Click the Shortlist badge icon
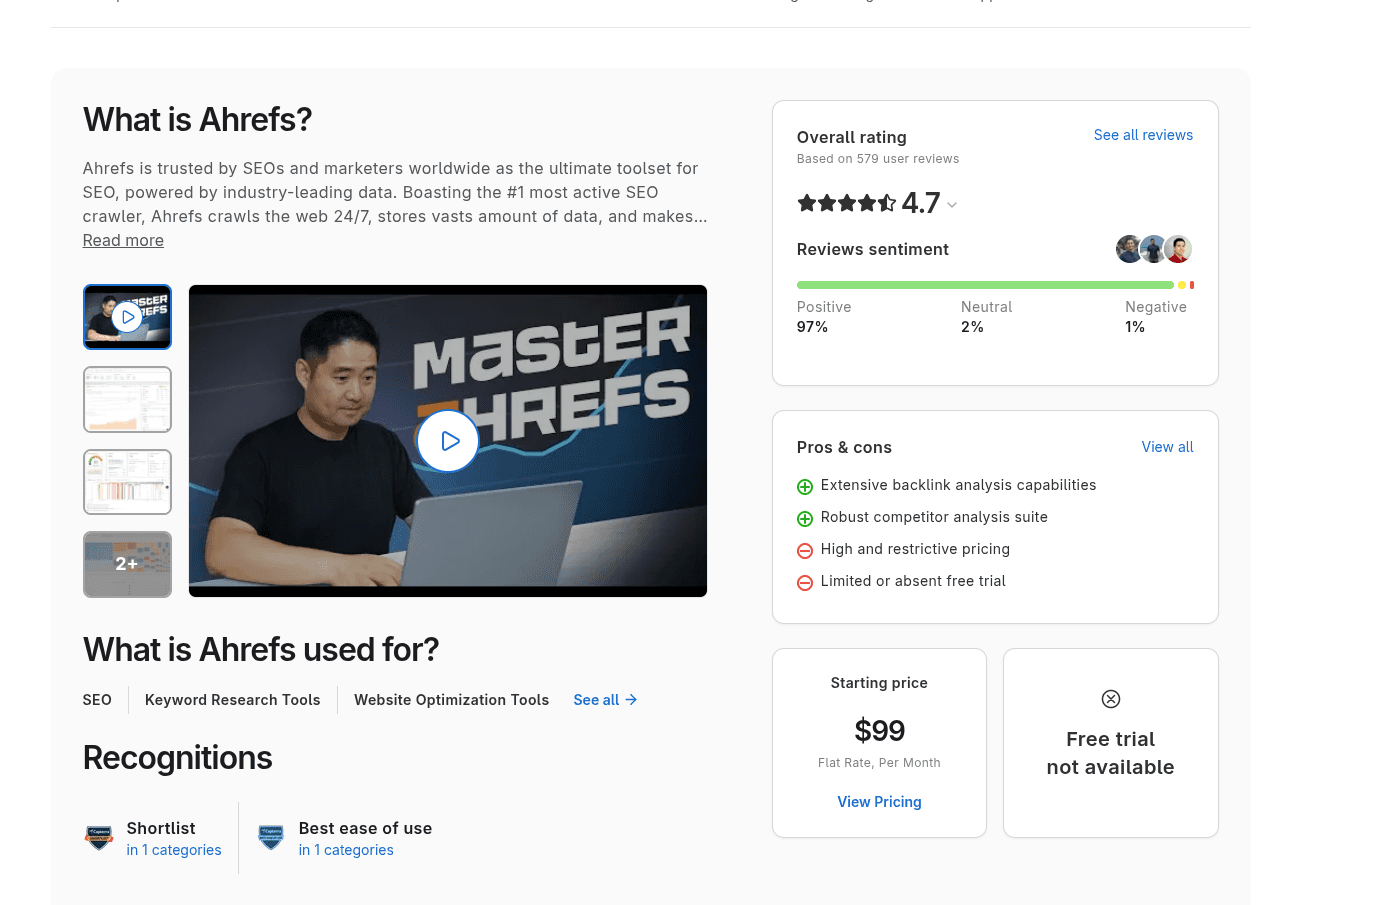 point(99,838)
